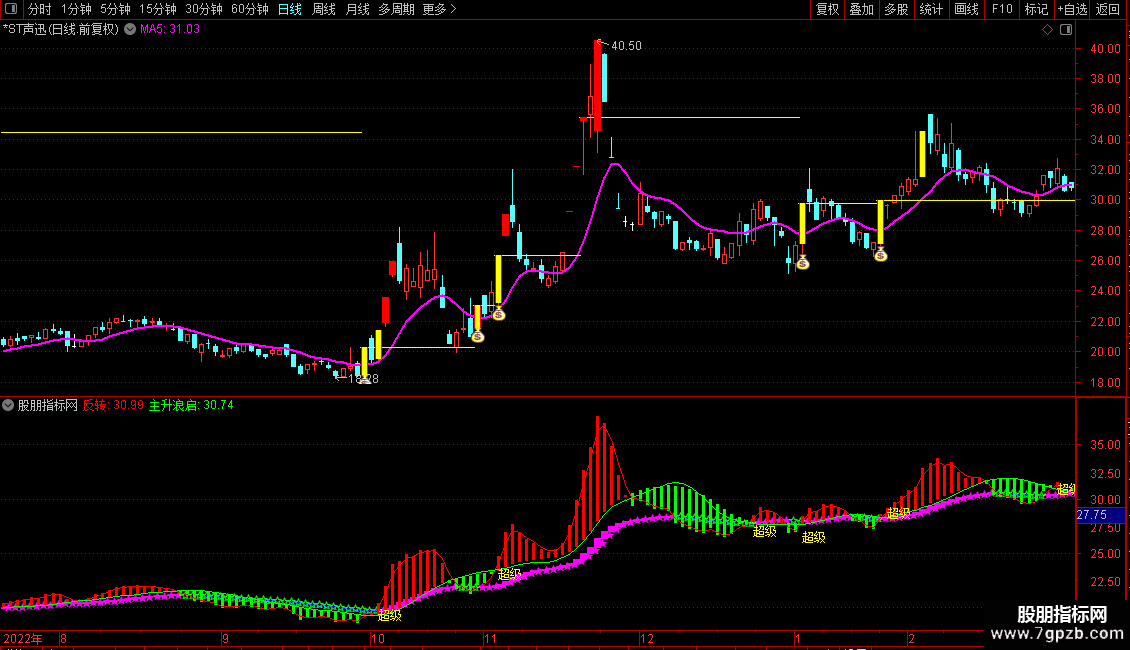Viewport: 1130px width, 650px height.
Task: Click the 40.50 high price label
Action: (626, 46)
